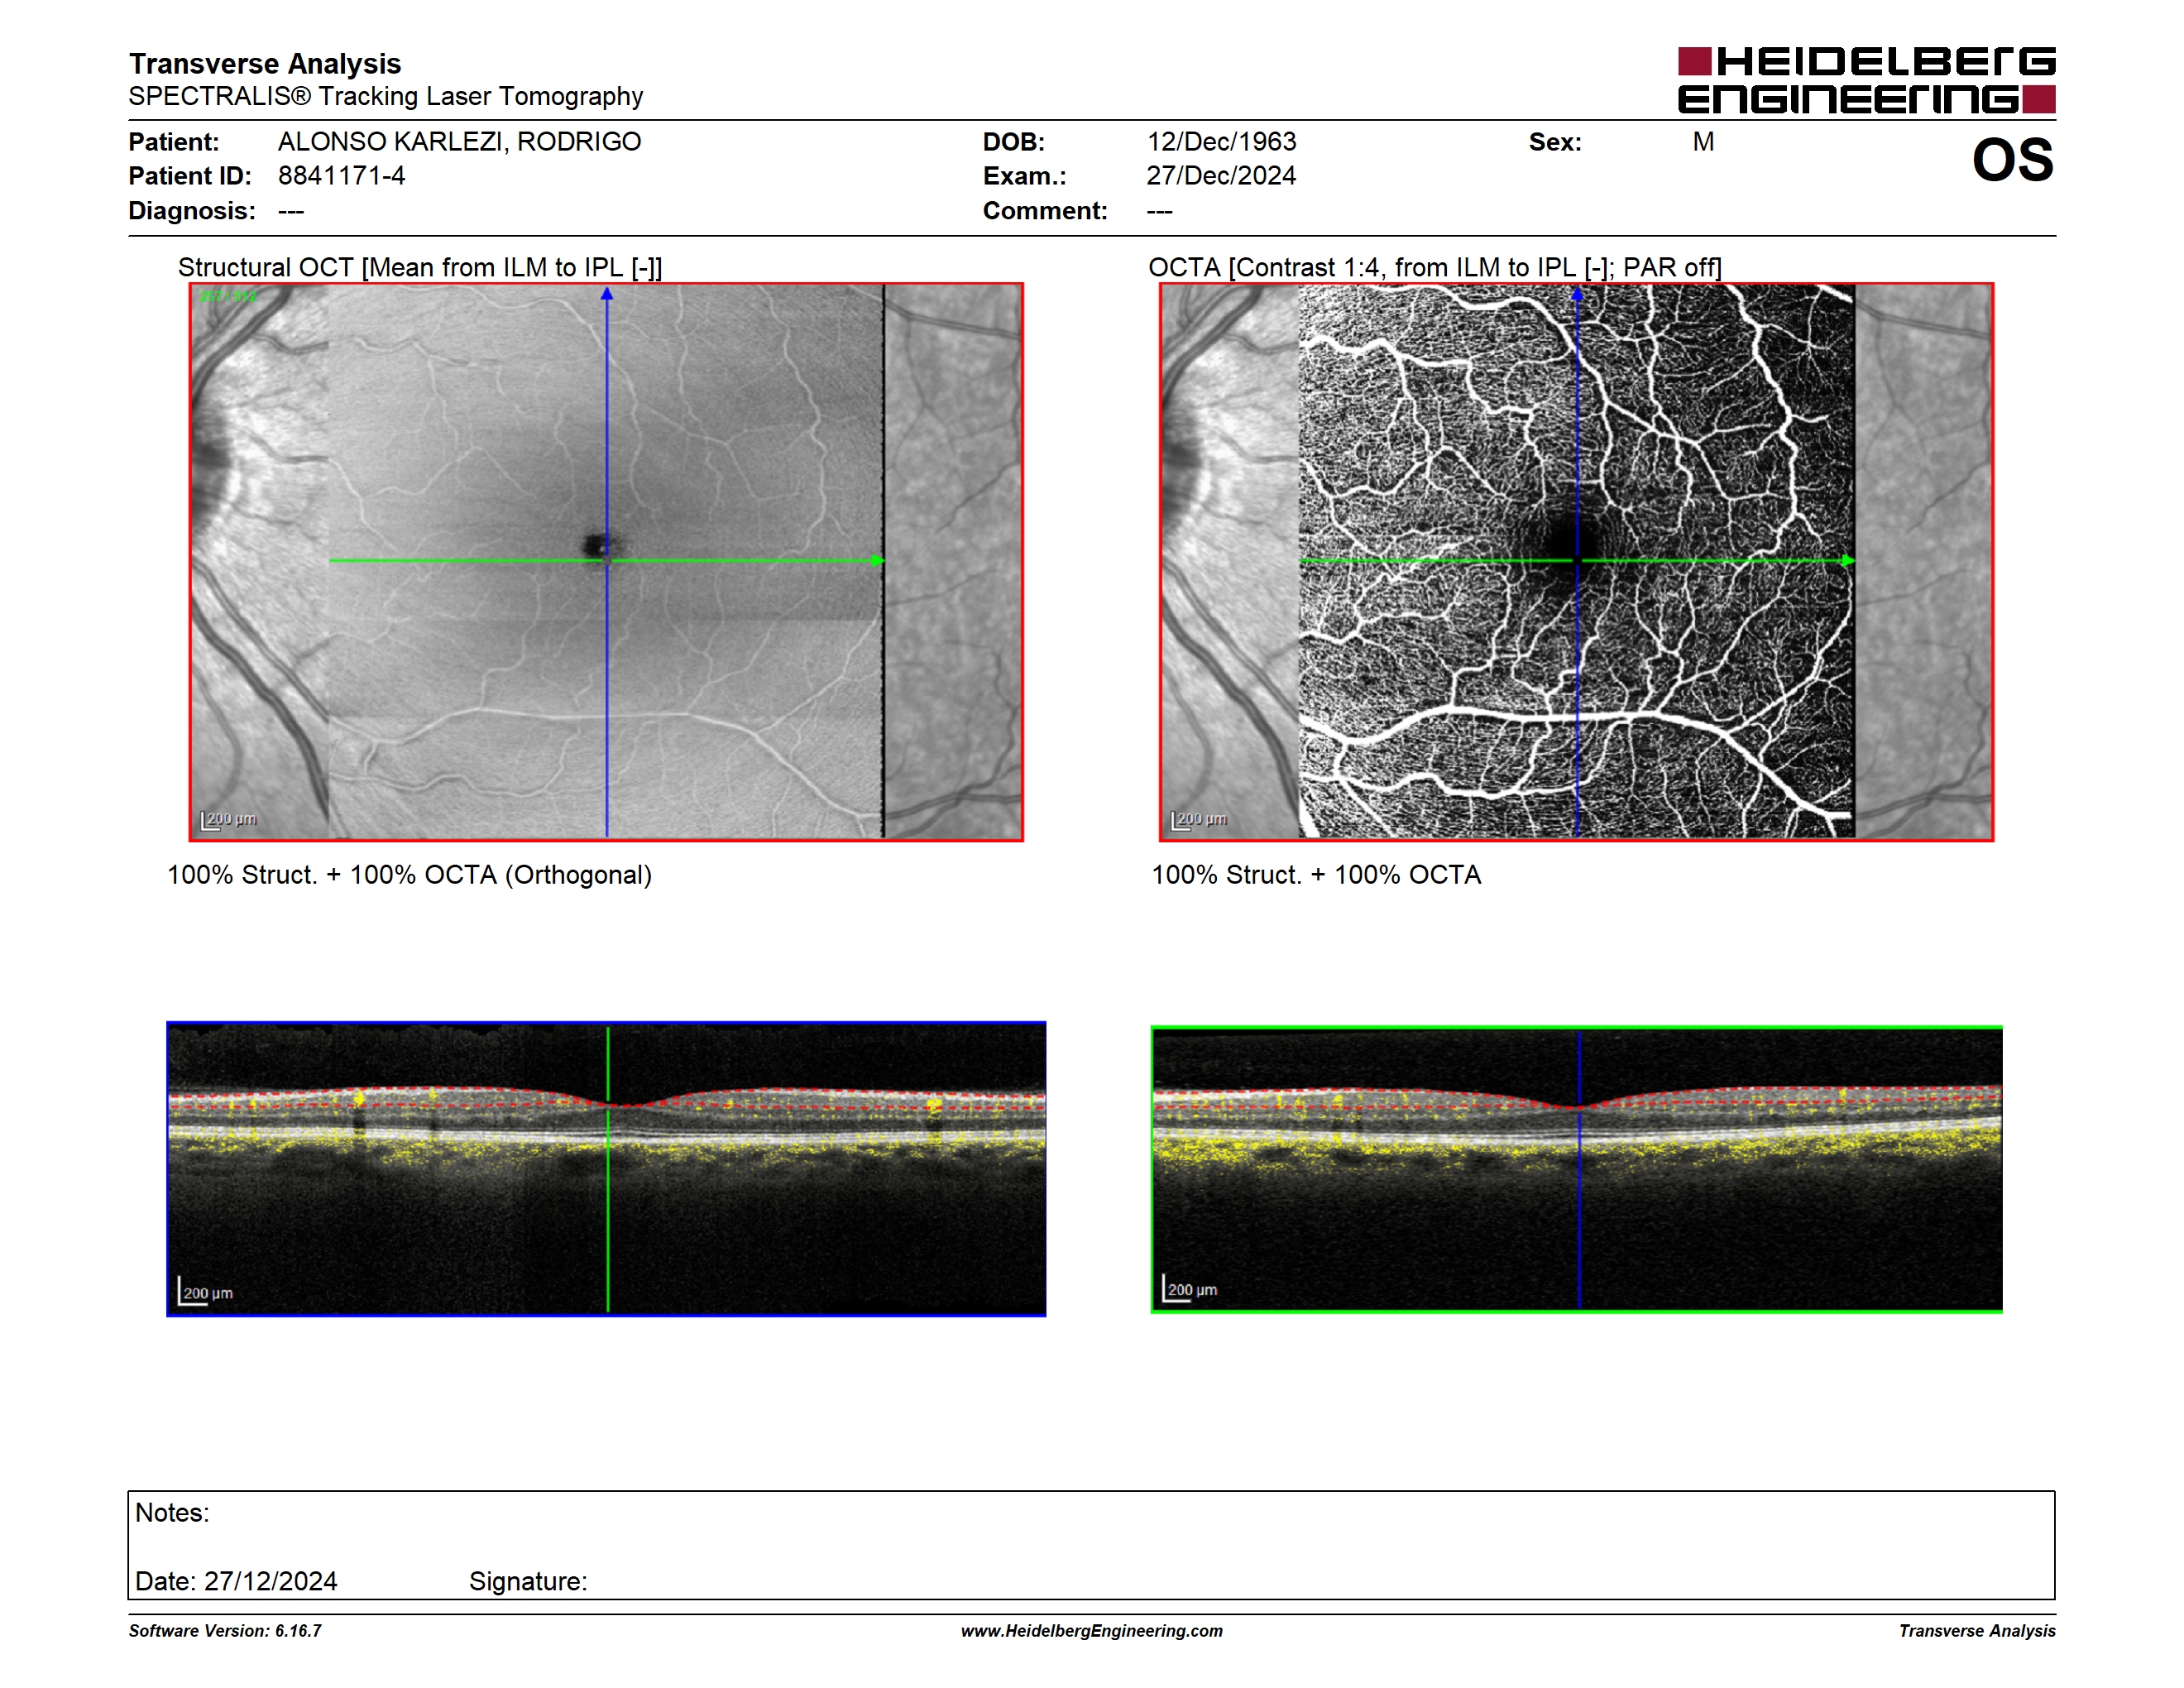
Task: Select the patient name ALONSO KARLEZI, RODRIGO
Action: click(x=459, y=141)
